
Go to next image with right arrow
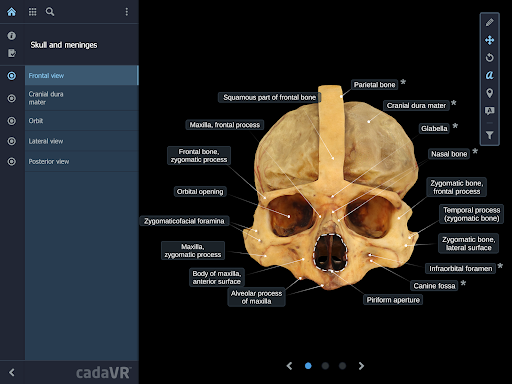tap(361, 366)
